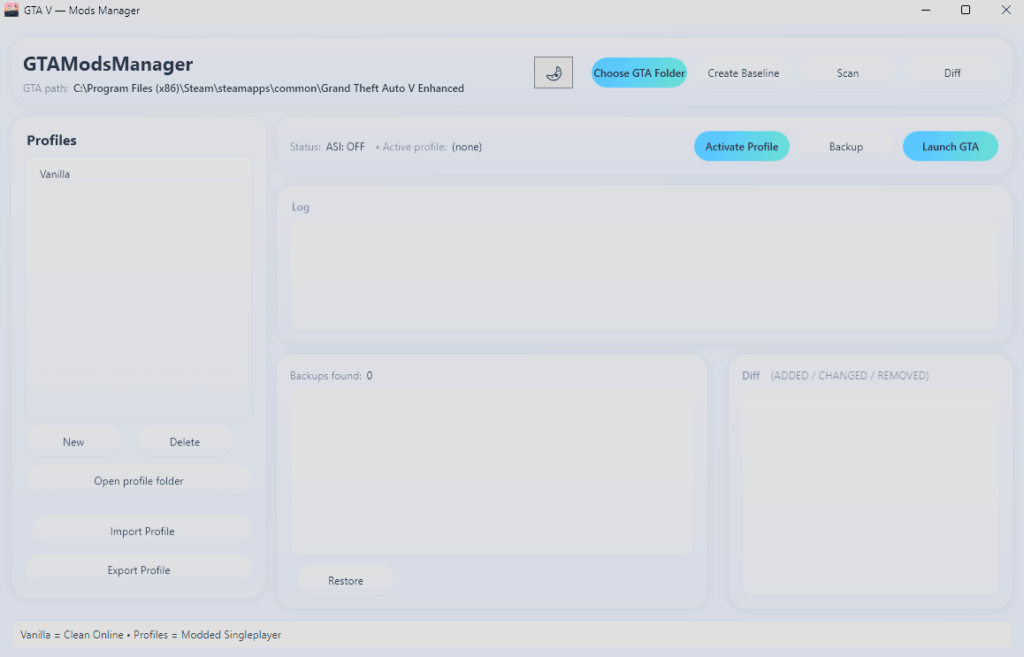Select the Vanilla profile in the list
The height and width of the screenshot is (657, 1024).
(x=138, y=174)
